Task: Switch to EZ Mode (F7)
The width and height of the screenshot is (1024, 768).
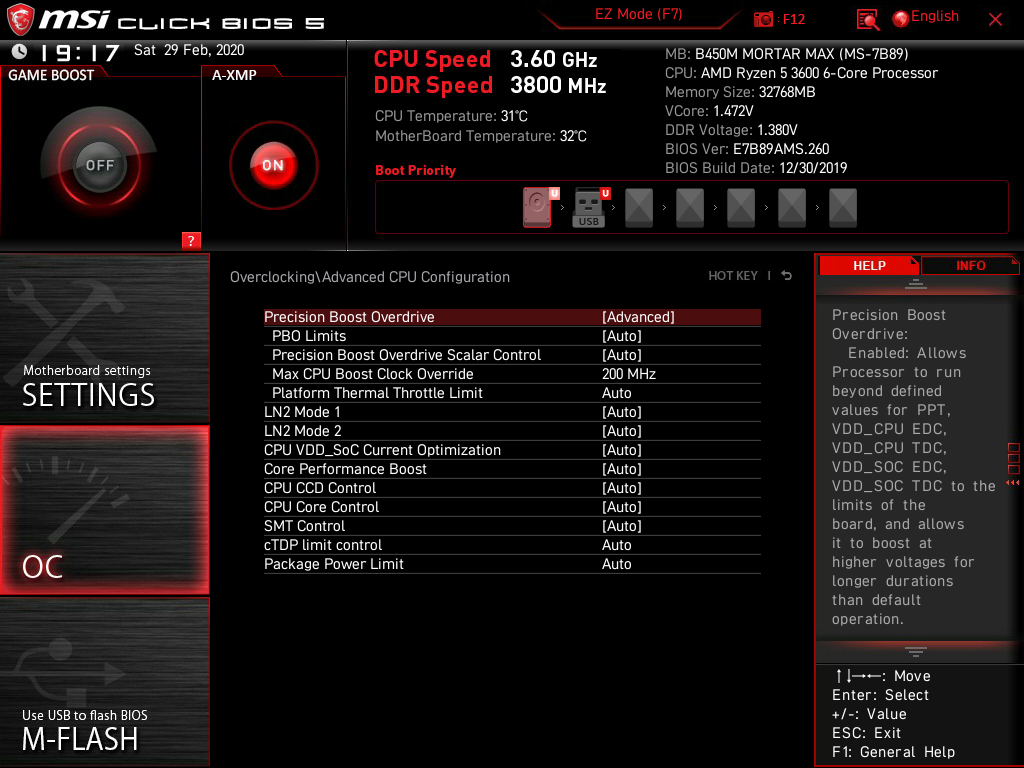Action: pyautogui.click(x=639, y=14)
